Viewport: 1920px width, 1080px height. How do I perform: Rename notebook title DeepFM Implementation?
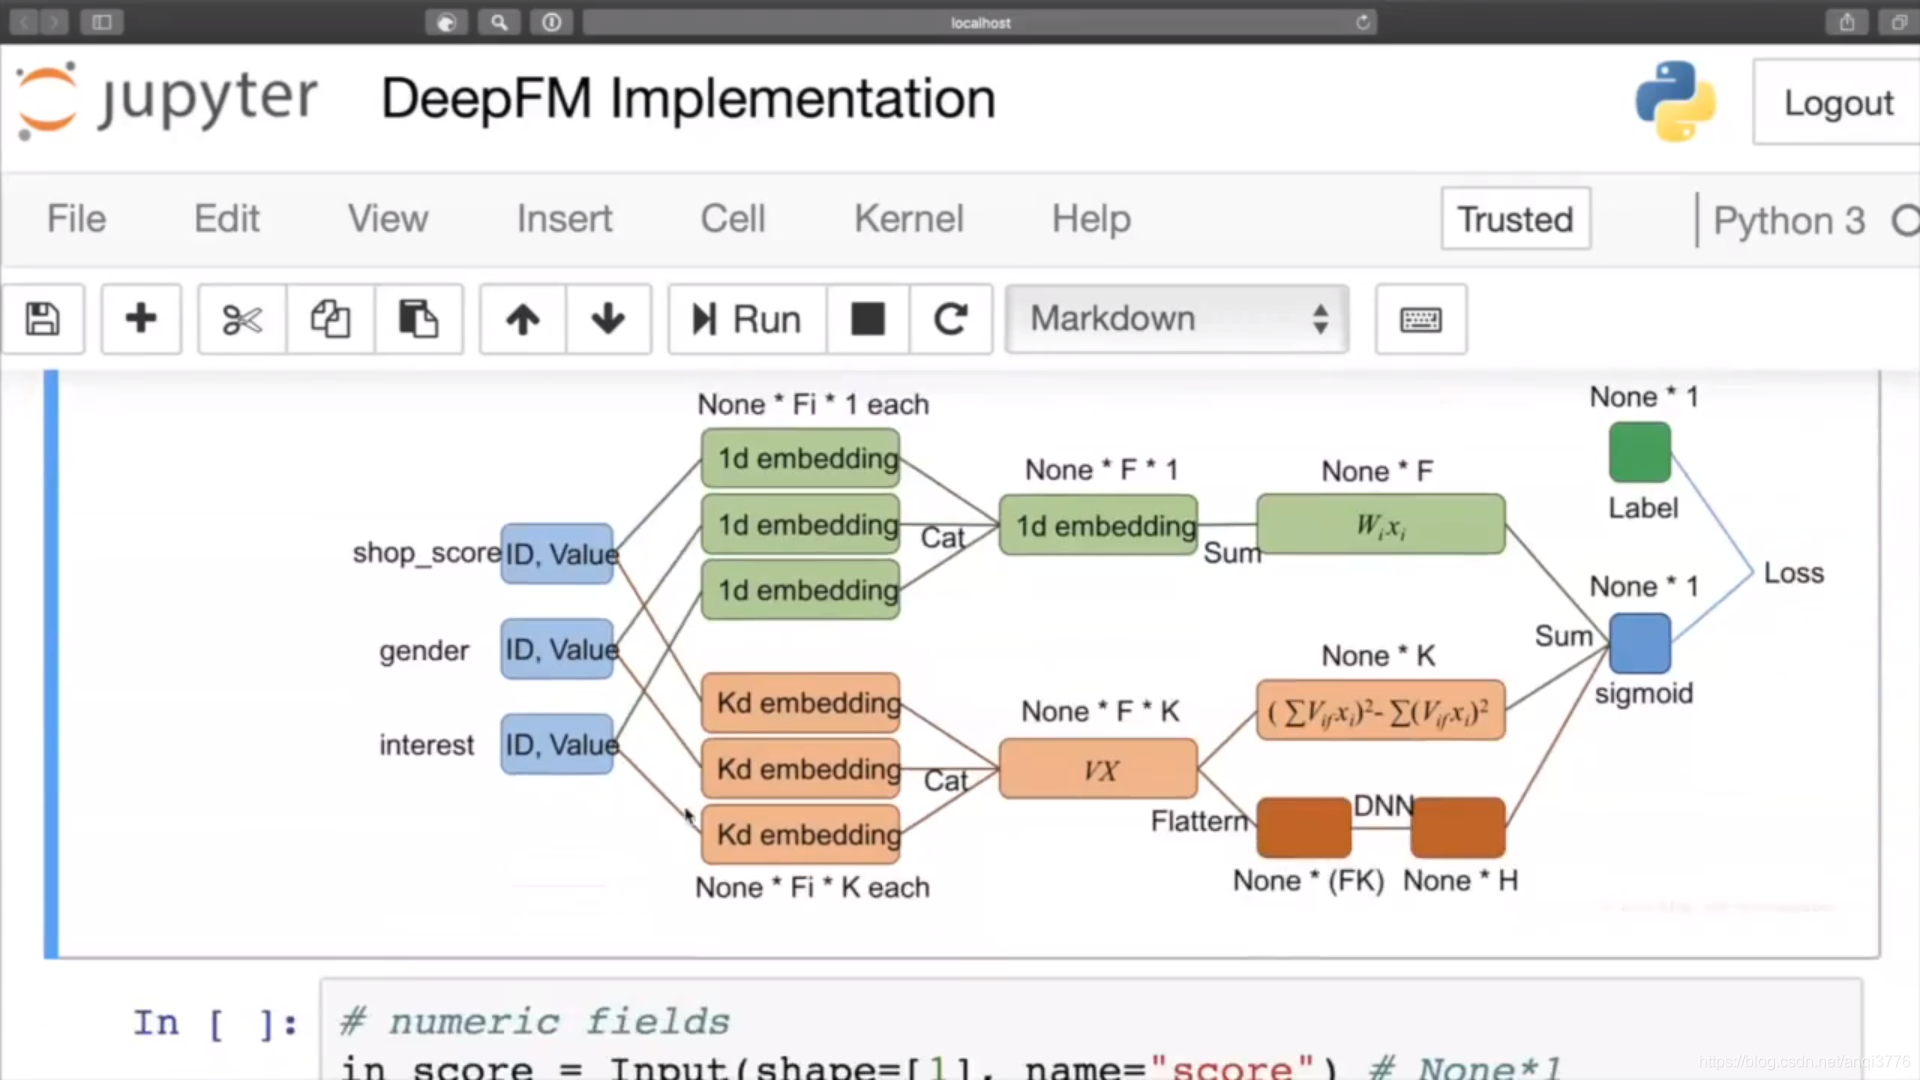(x=688, y=99)
